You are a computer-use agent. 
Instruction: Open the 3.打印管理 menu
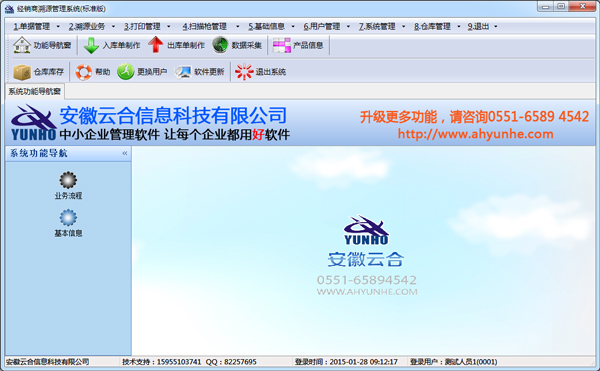pyautogui.click(x=142, y=26)
